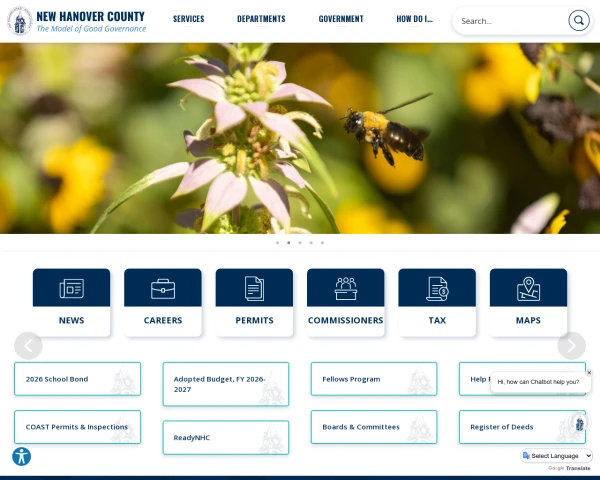Viewport: 600px width, 480px height.
Task: Open the Maps pin icon tile
Action: [528, 288]
